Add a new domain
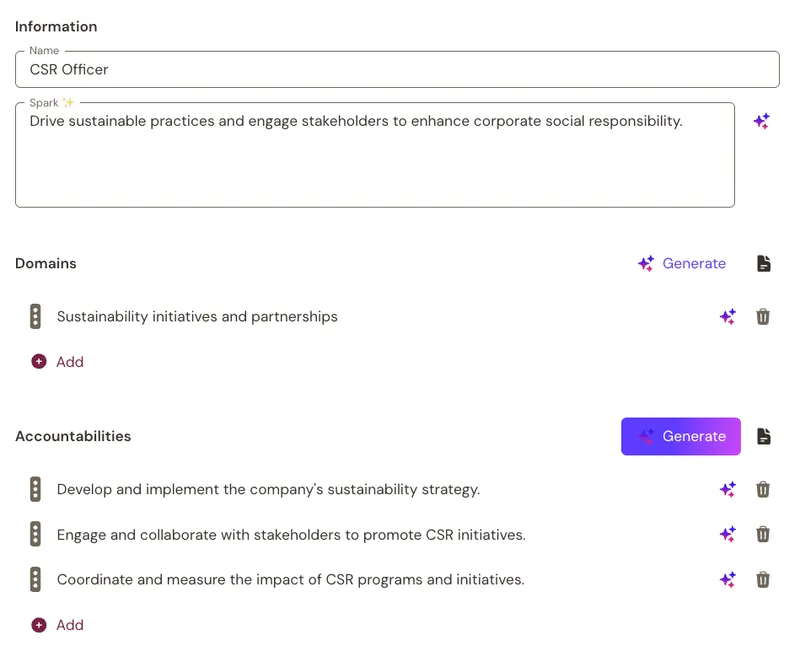 click(57, 362)
